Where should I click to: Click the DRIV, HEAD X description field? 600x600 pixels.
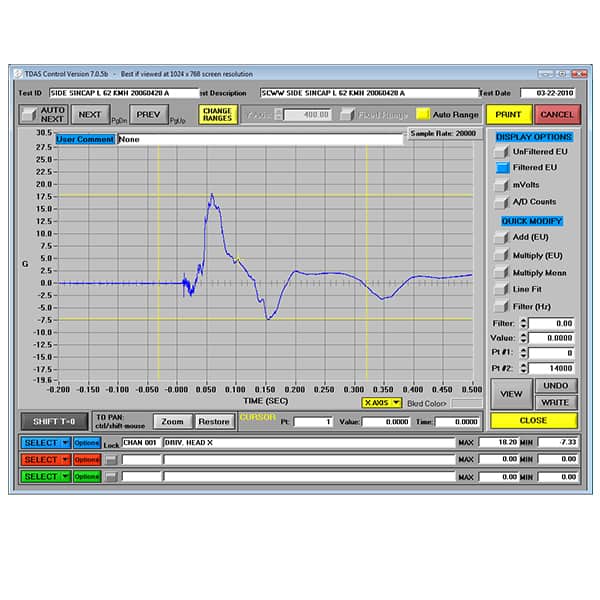point(308,443)
